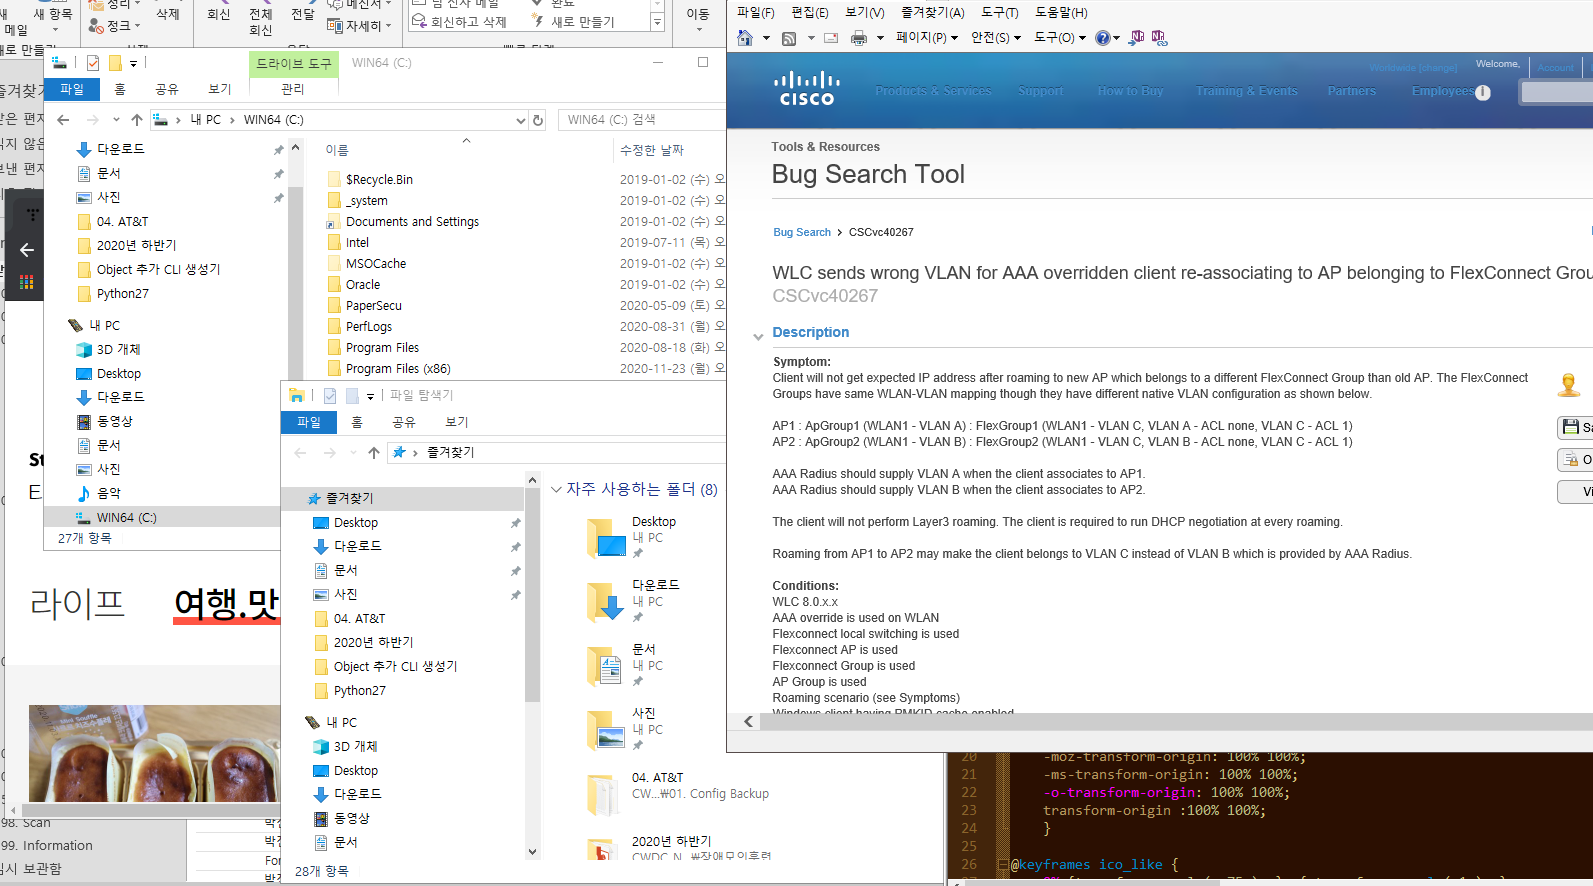1593x886 pixels.
Task: Click the OneNote linked notes icon
Action: pos(1159,38)
